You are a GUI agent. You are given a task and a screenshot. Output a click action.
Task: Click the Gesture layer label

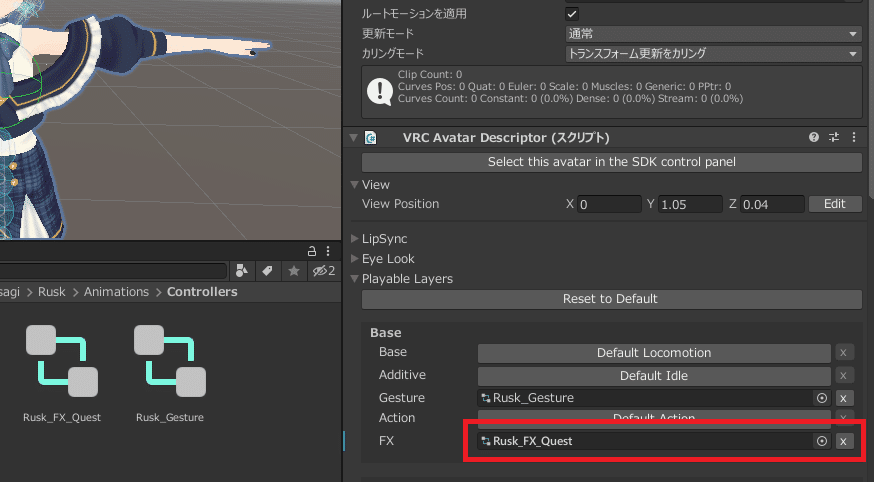pyautogui.click(x=402, y=398)
